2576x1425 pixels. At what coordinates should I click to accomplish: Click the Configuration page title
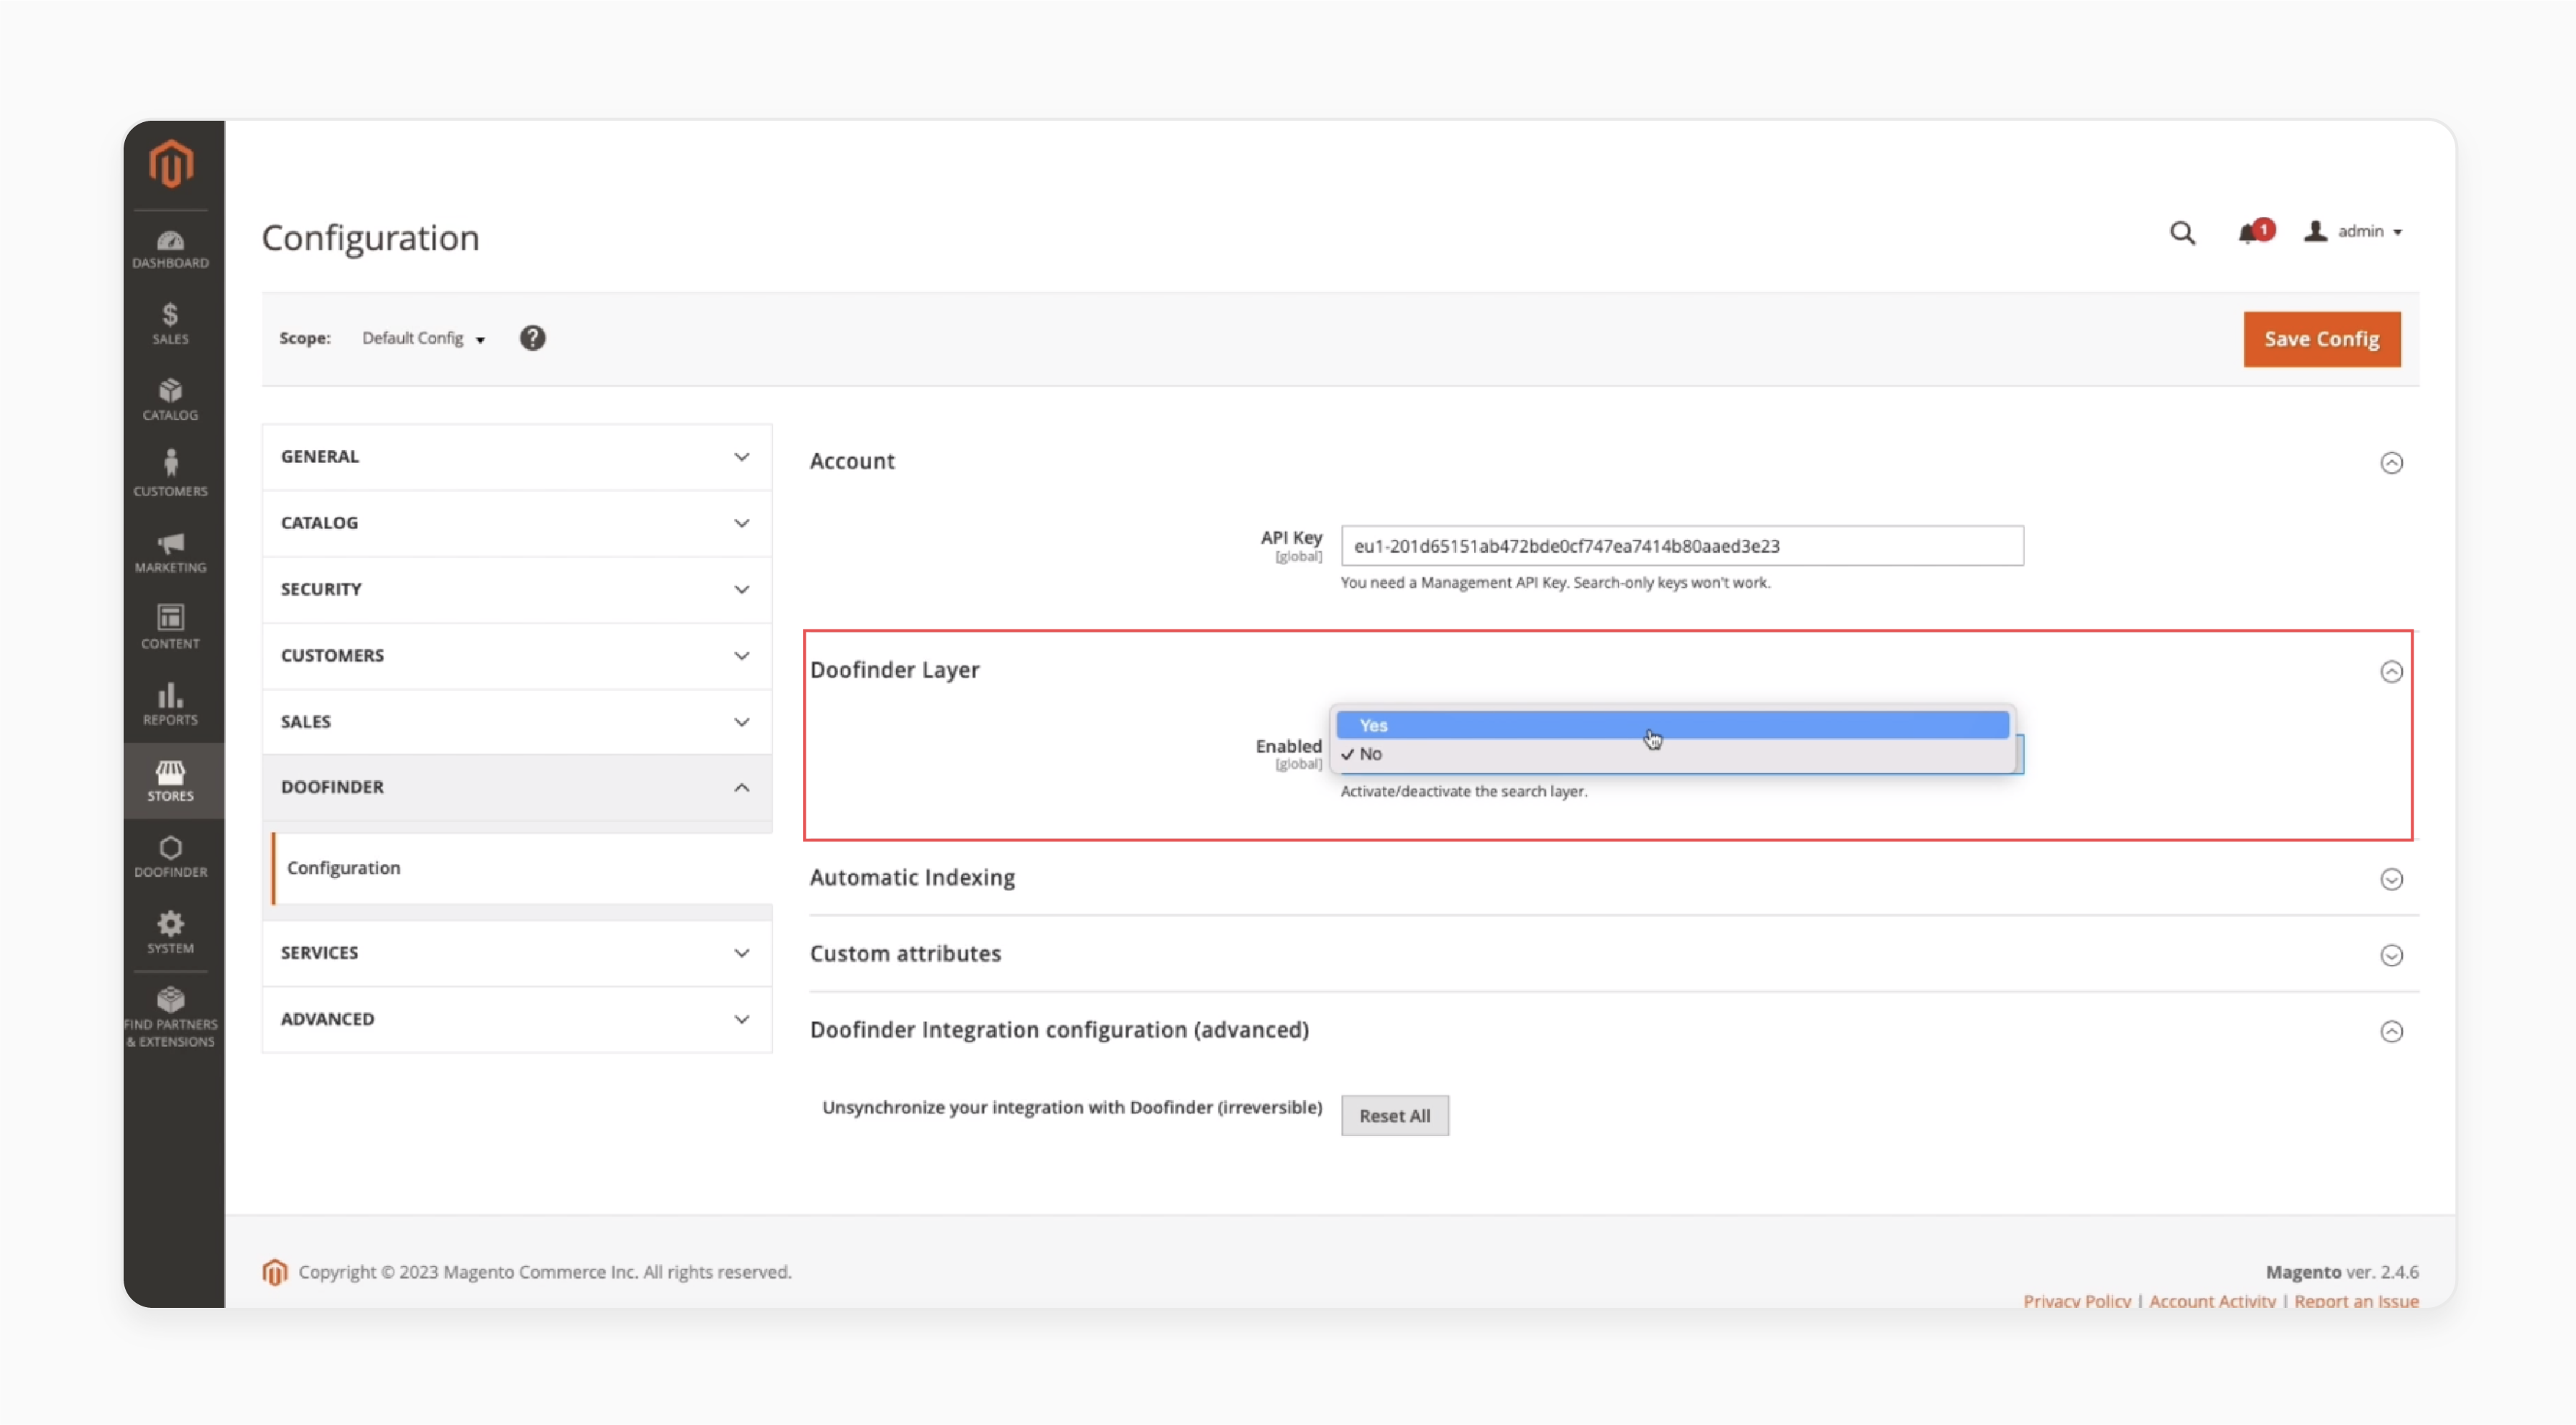(371, 238)
